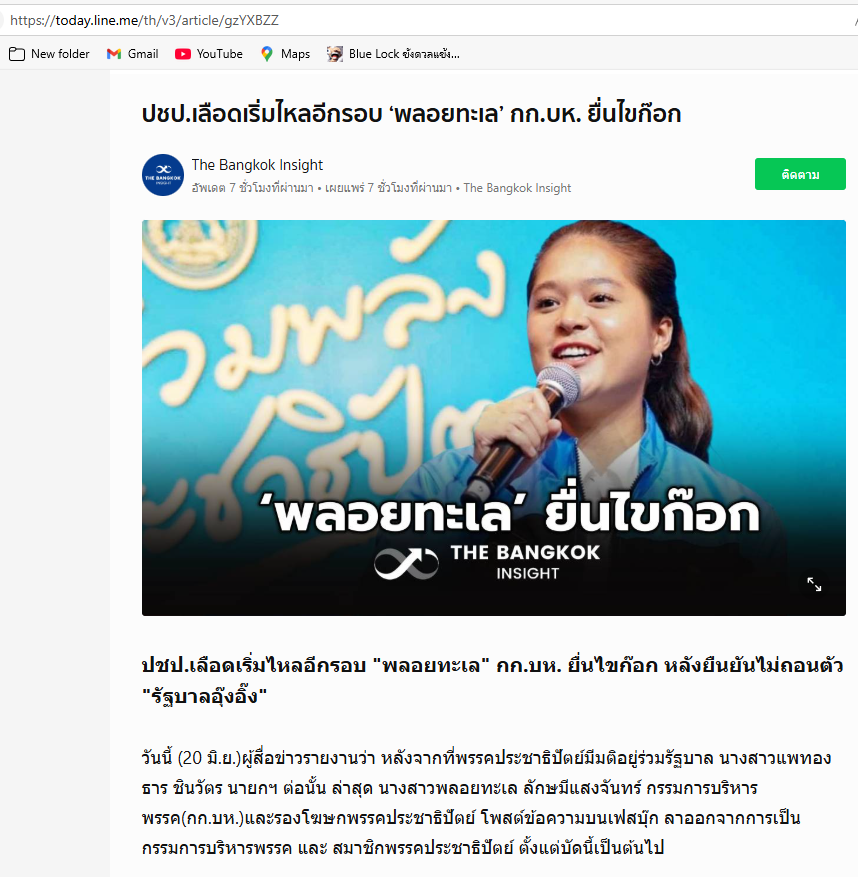Screen dimensions: 858x877
Task: Click The Bangkok Insight round logo
Action: (x=163, y=175)
